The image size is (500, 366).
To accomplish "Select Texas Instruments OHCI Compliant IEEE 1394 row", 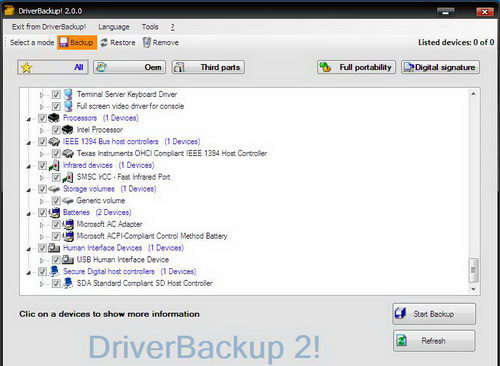I will [x=172, y=153].
